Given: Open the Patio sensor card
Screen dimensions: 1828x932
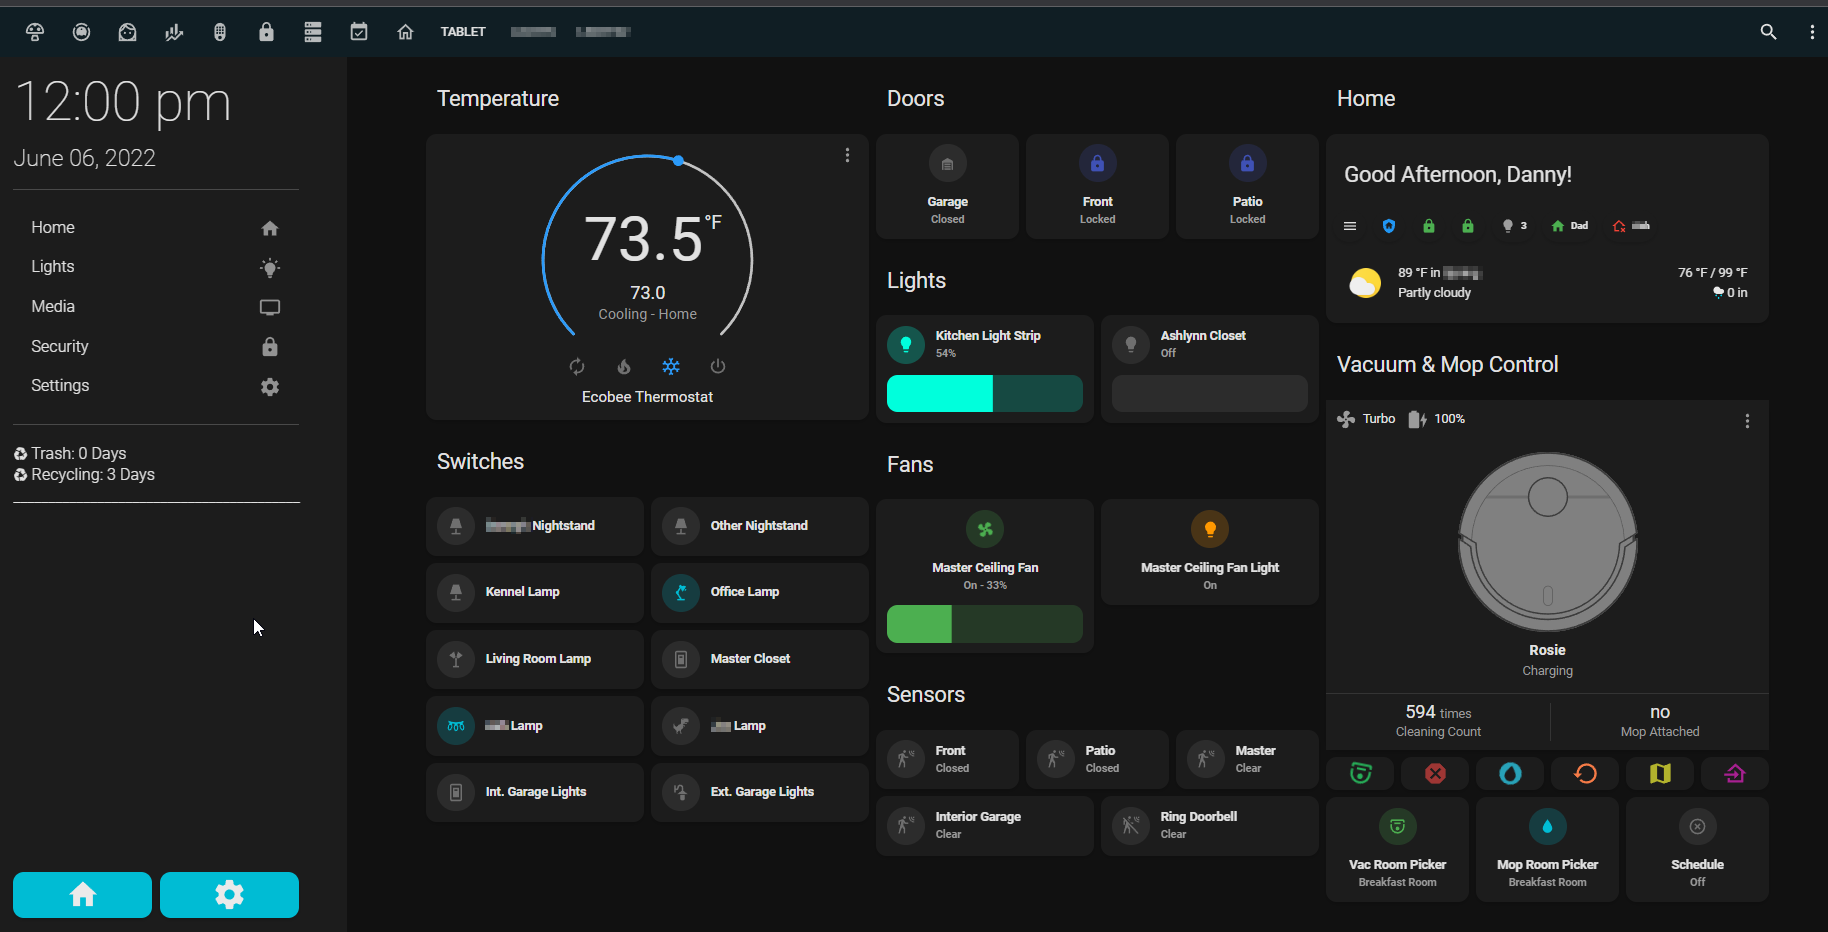Looking at the screenshot, I should (x=1097, y=759).
